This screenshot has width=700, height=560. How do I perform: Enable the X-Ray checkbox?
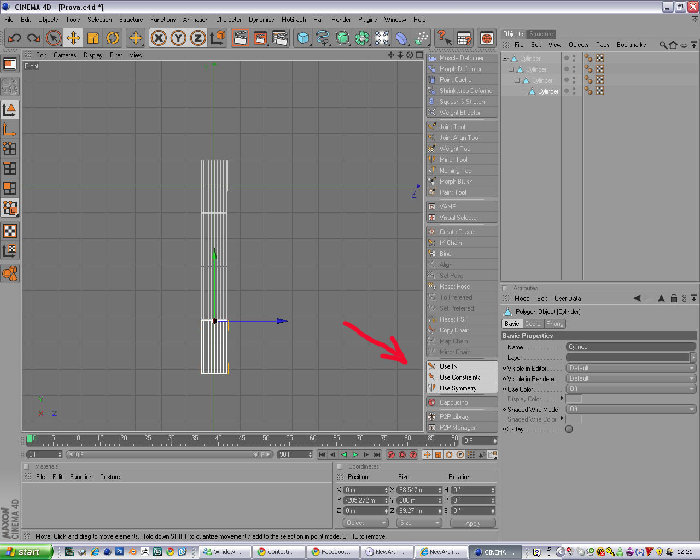coord(569,429)
